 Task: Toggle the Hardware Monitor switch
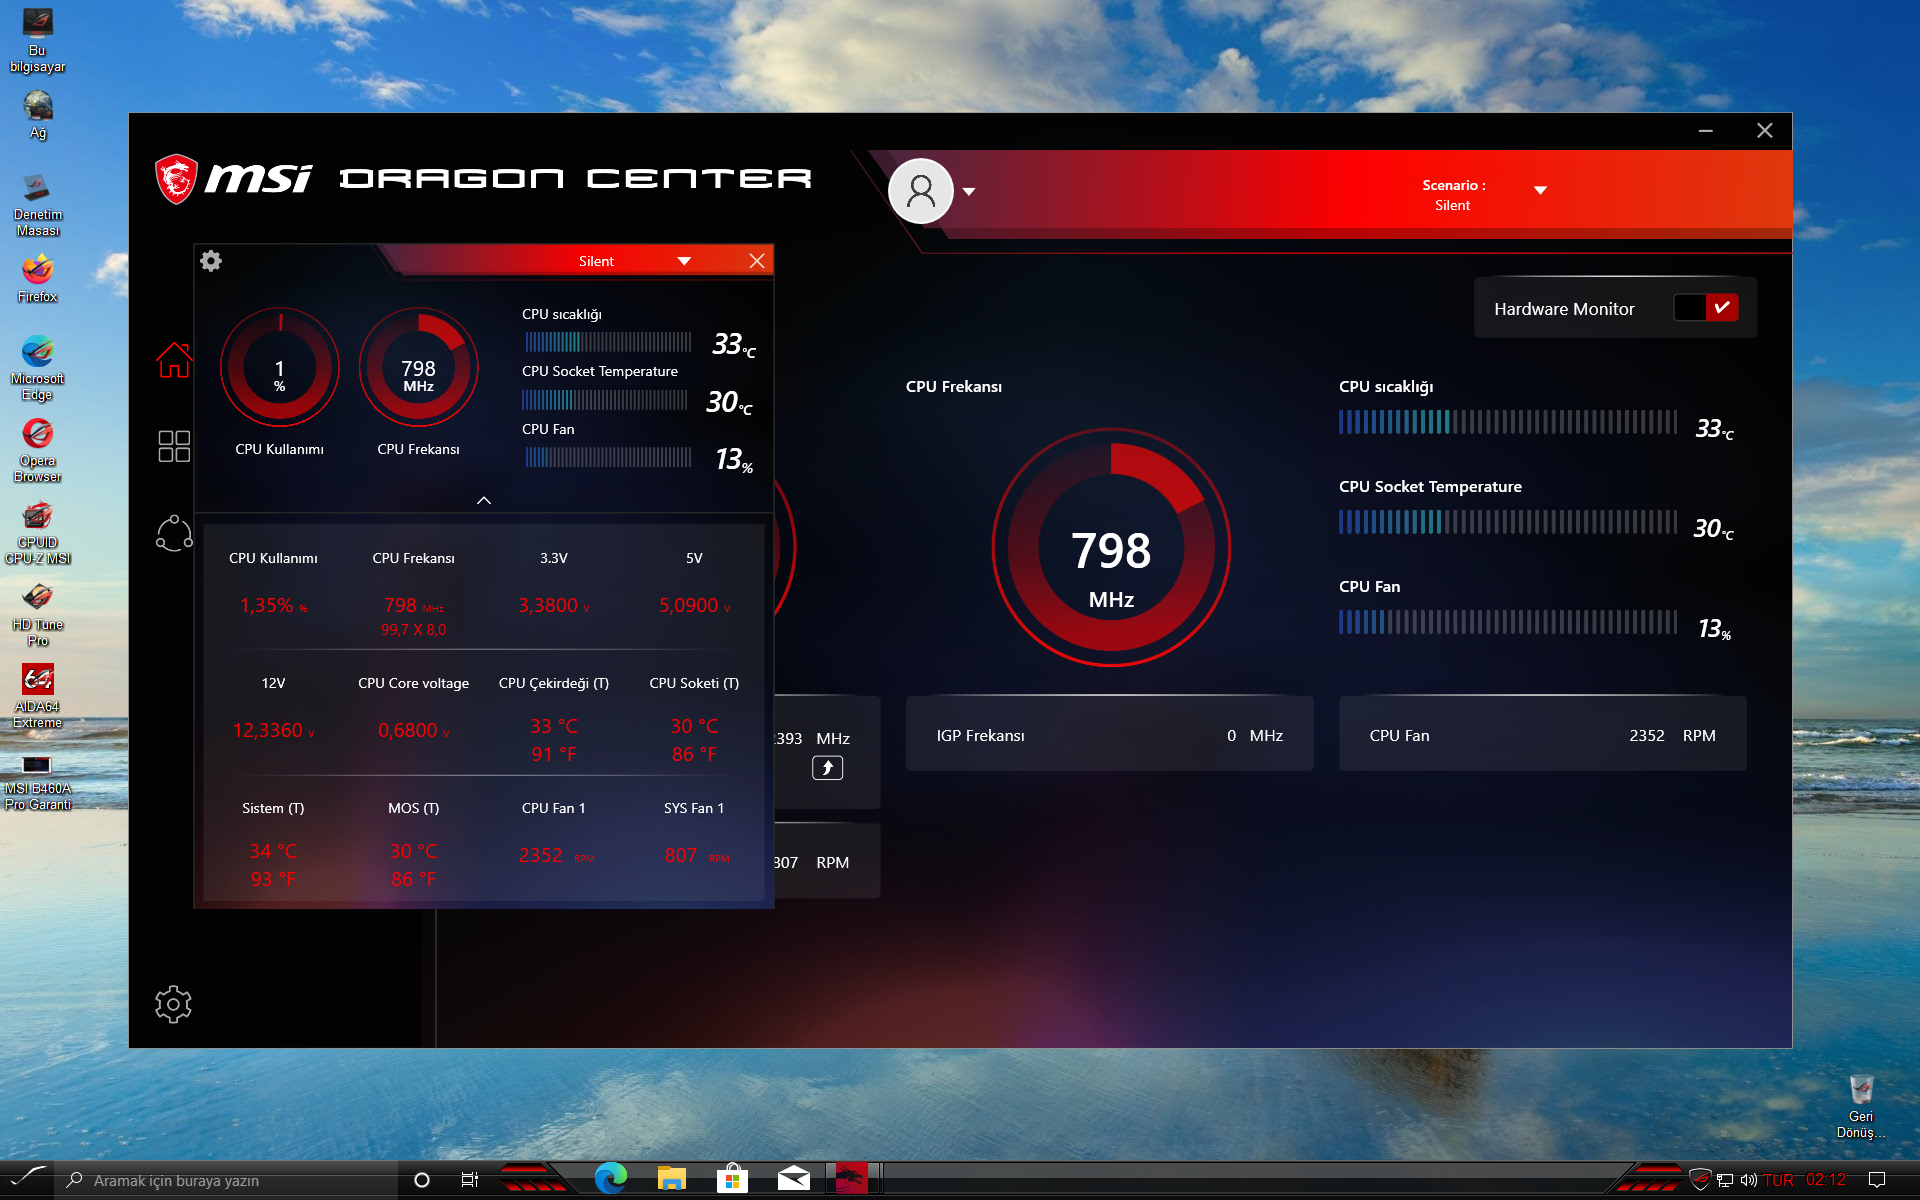(x=1707, y=308)
